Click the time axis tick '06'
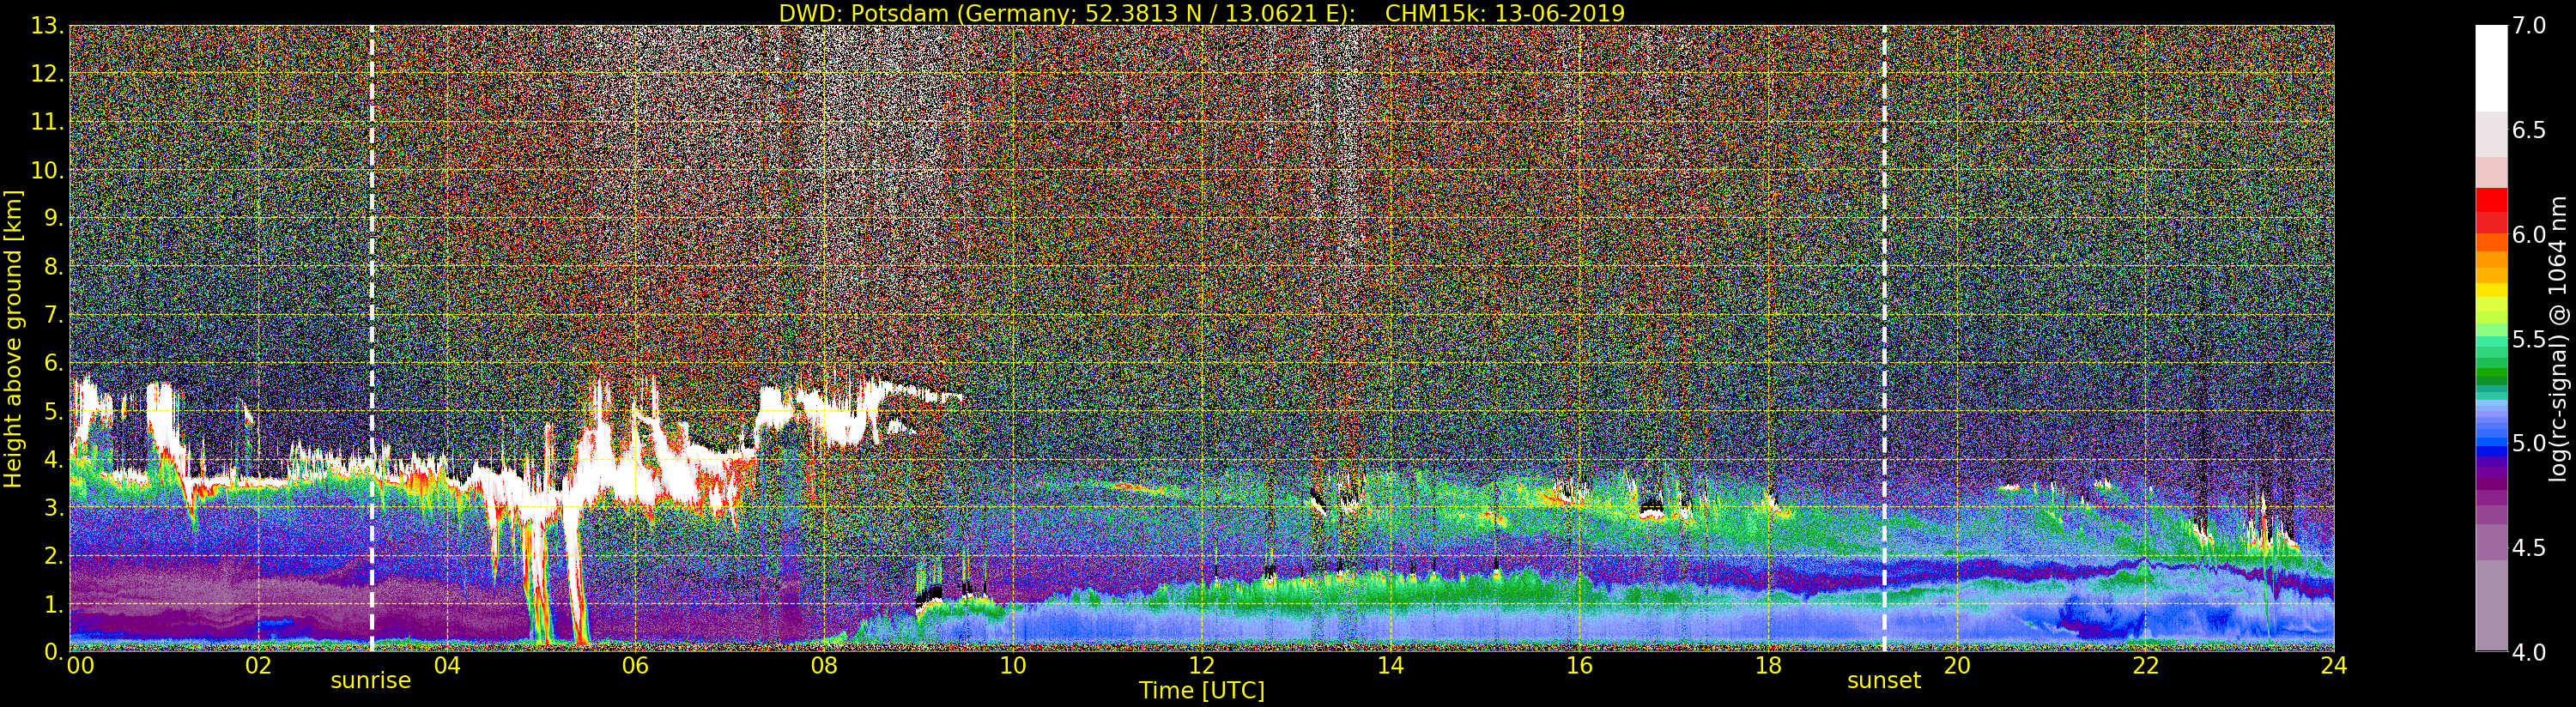Image resolution: width=2576 pixels, height=707 pixels. 635,666
